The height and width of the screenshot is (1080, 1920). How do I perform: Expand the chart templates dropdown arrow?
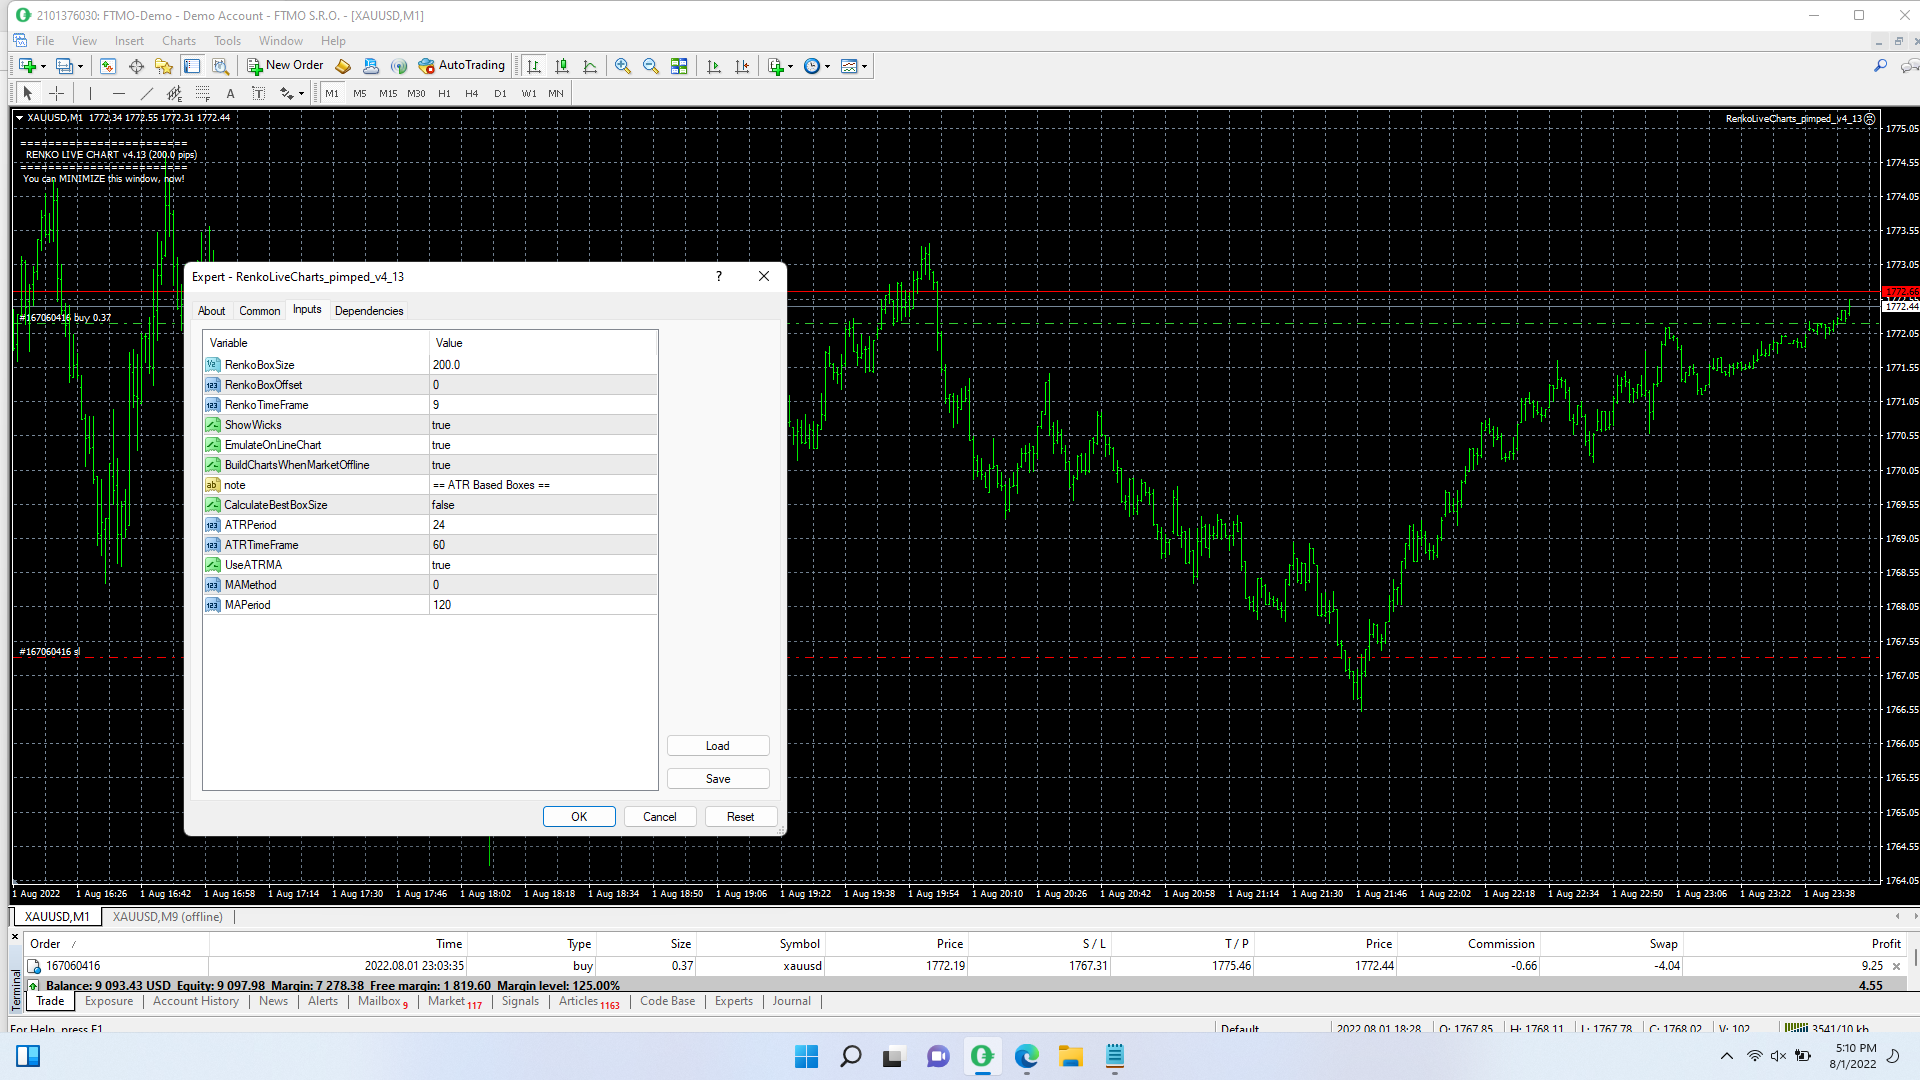point(865,67)
